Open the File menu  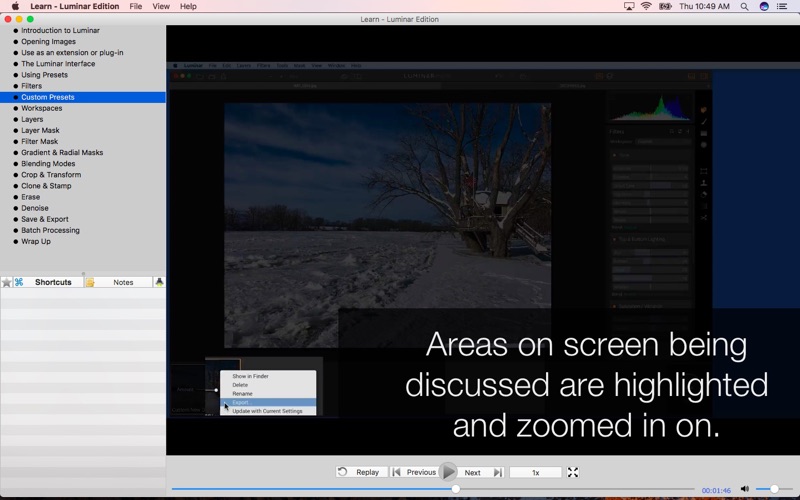(x=136, y=6)
